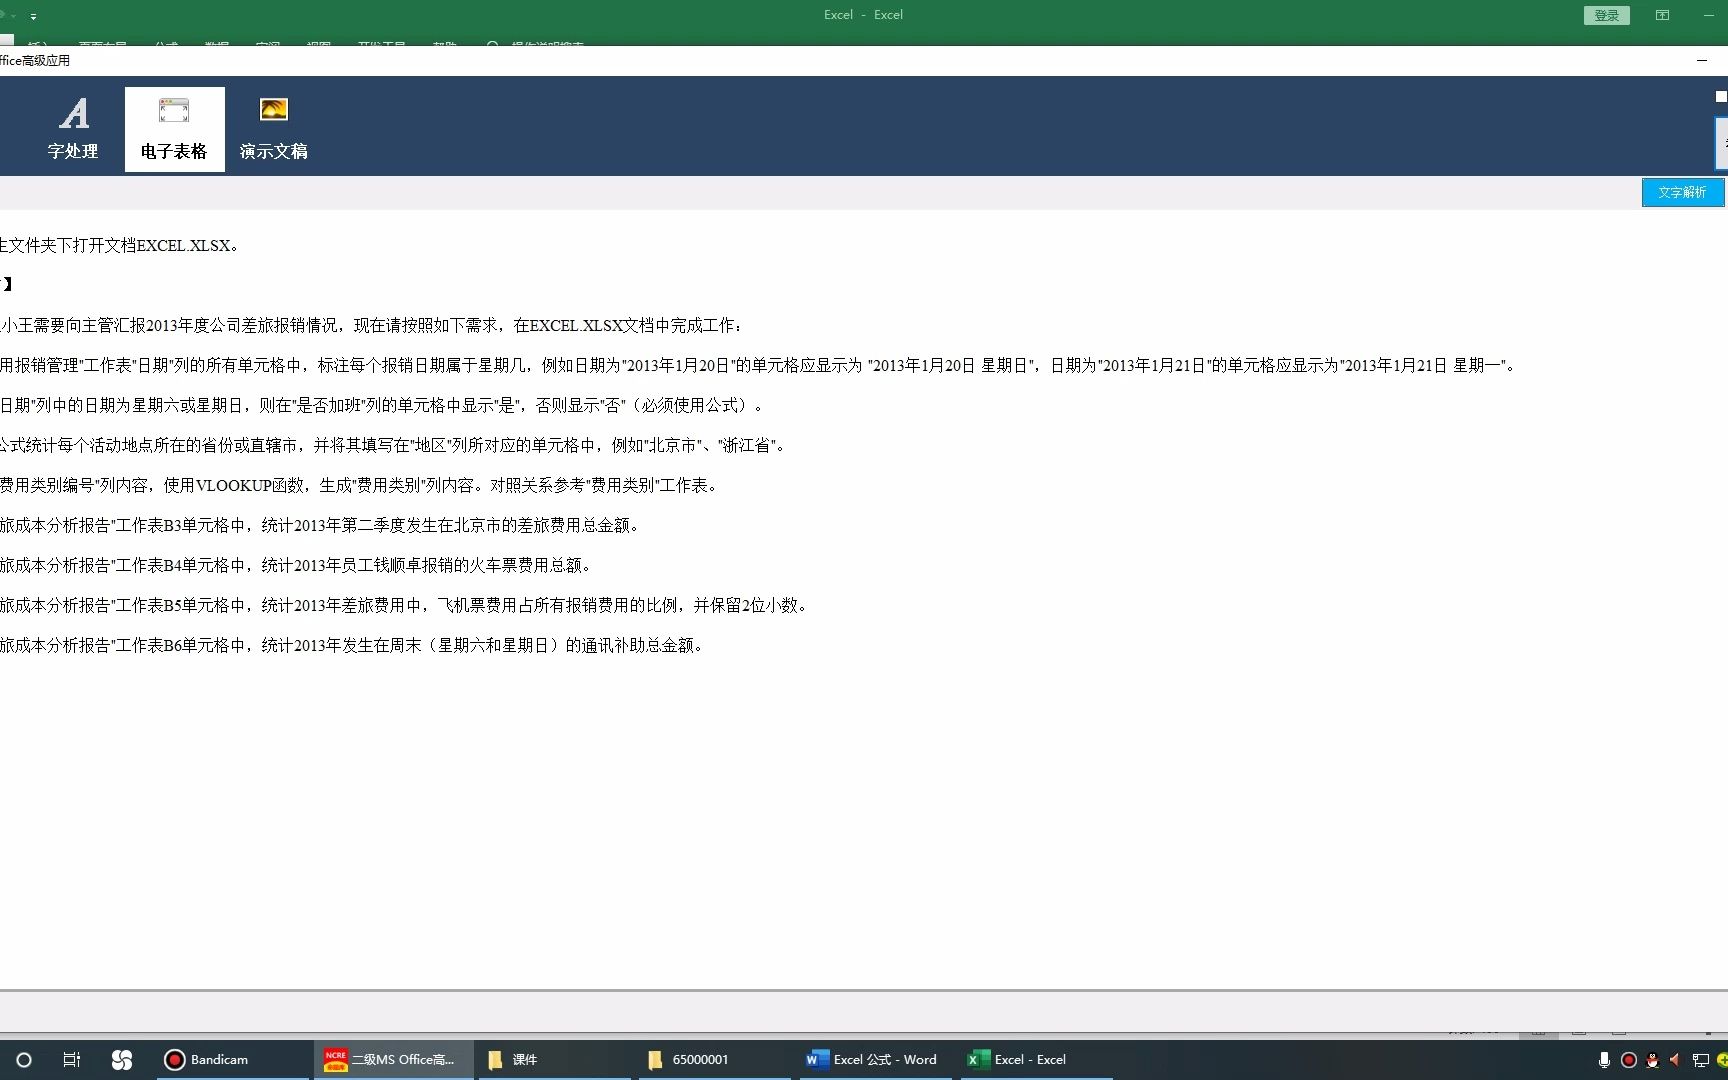The image size is (1728, 1080).
Task: Open the Windows Start menu
Action: (x=23, y=1060)
